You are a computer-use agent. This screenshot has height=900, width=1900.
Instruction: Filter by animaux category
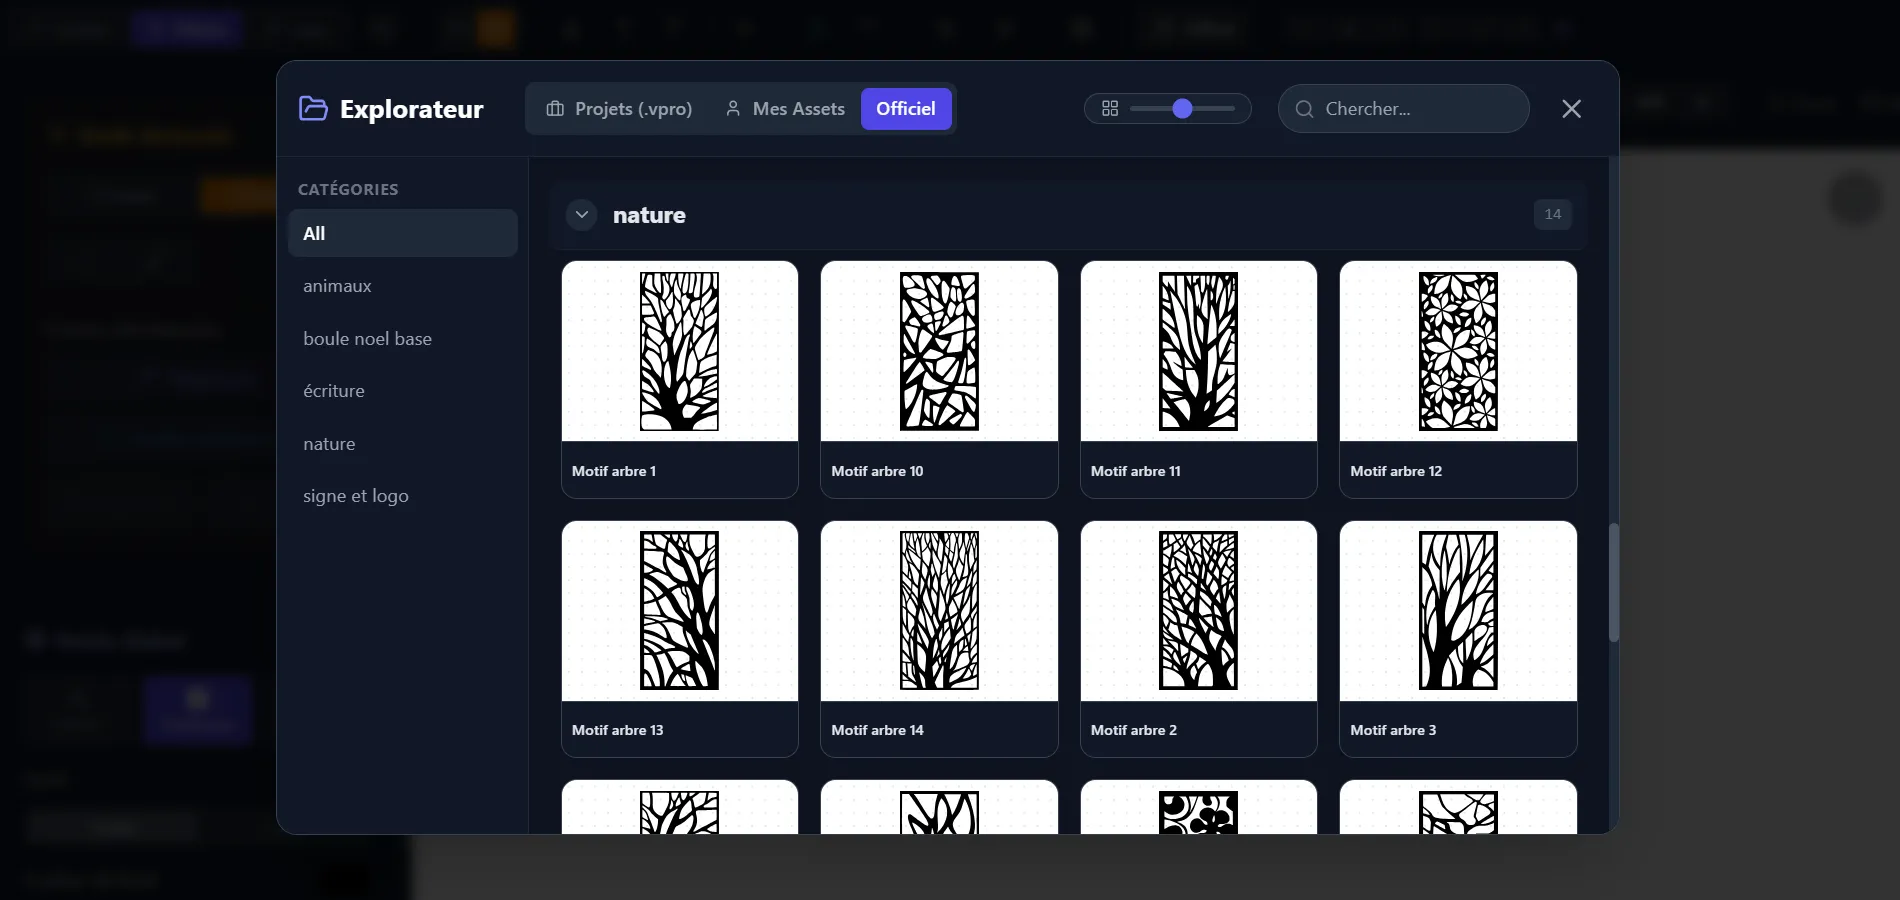337,286
